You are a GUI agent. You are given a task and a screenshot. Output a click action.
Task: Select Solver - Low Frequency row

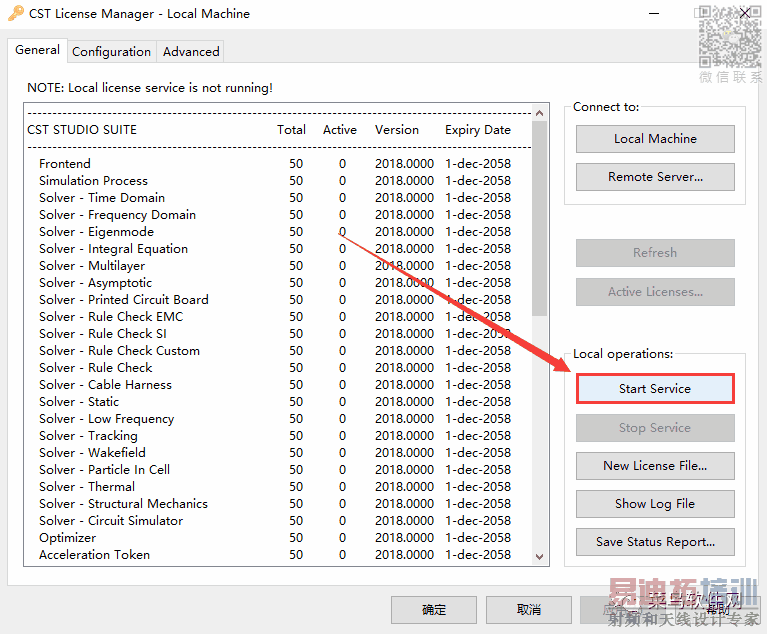click(275, 419)
